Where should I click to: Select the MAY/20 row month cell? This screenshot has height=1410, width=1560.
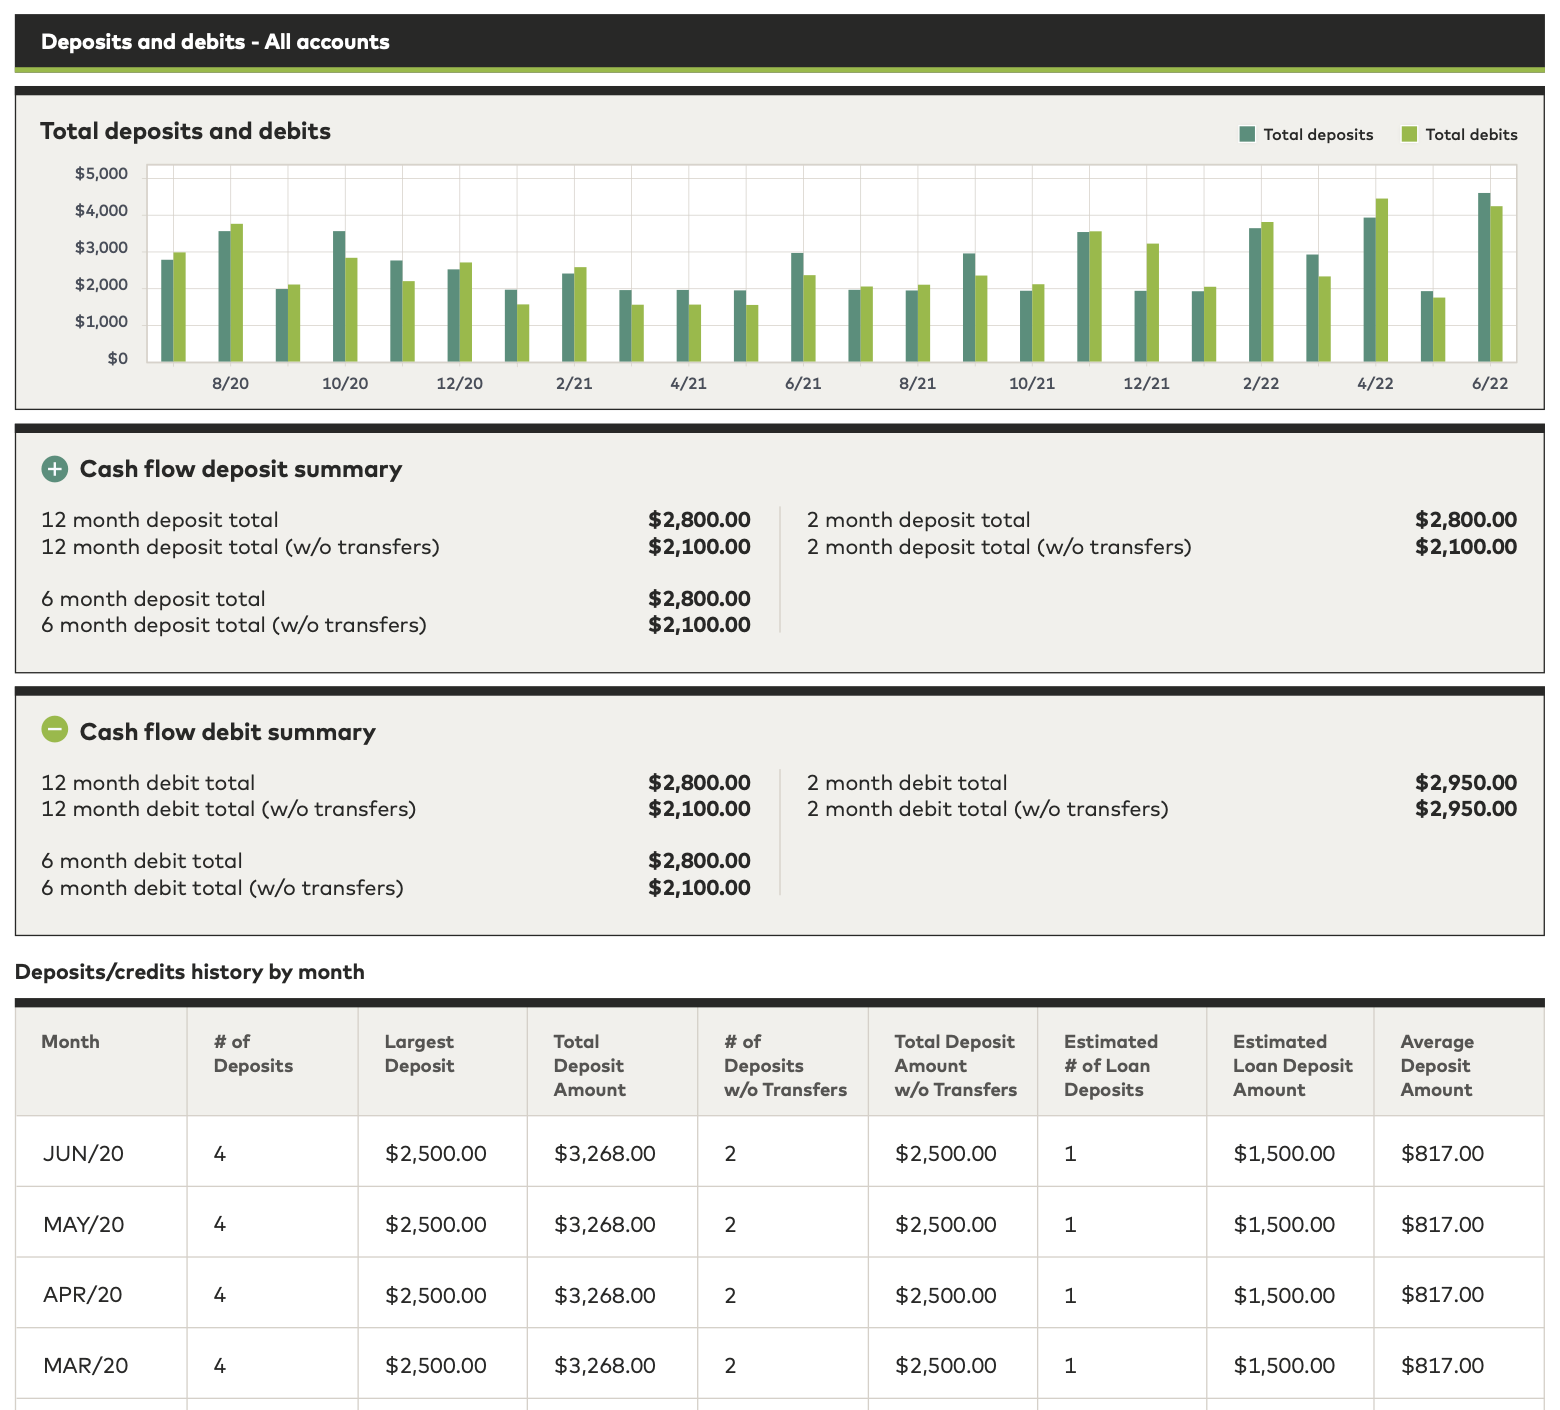83,1225
